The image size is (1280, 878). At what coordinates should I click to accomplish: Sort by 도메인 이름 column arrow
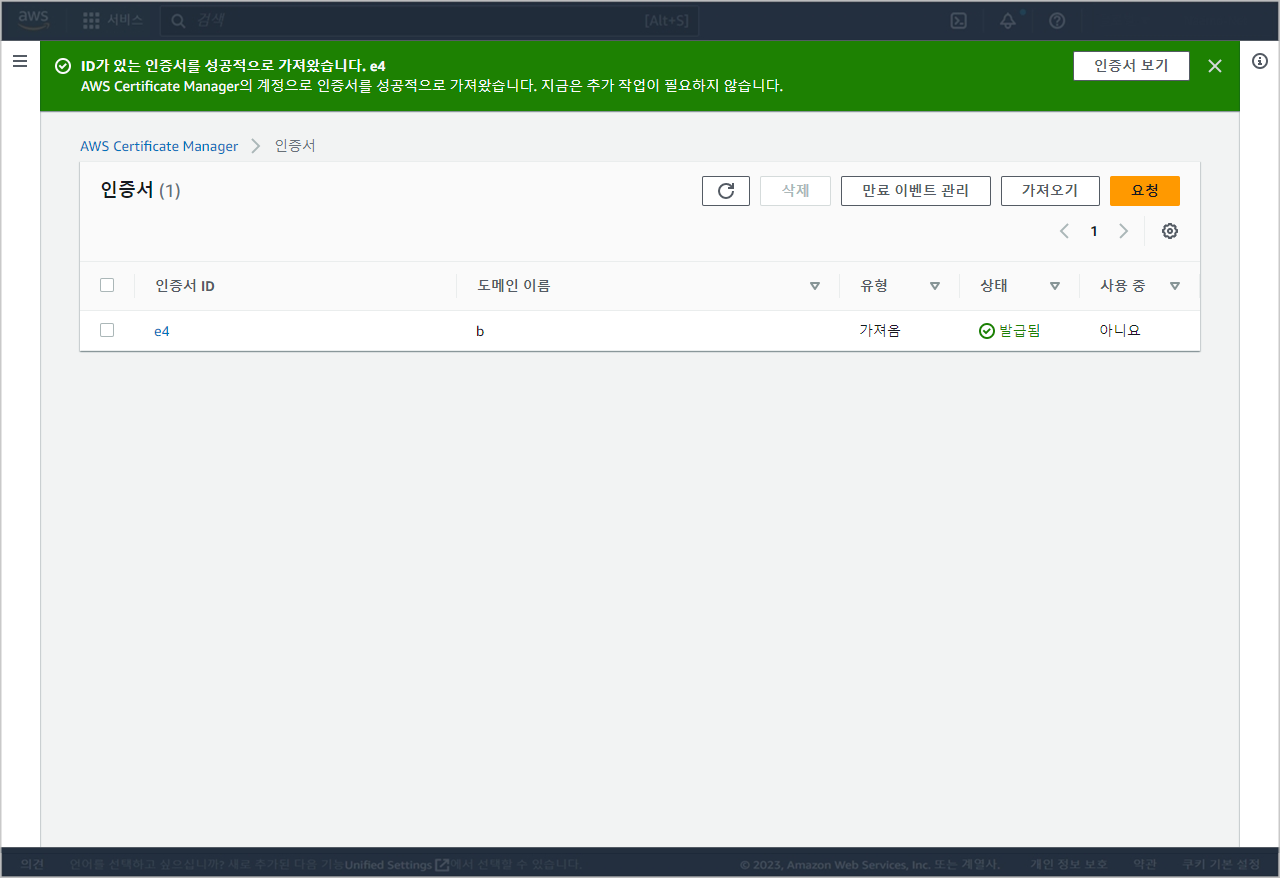815,286
